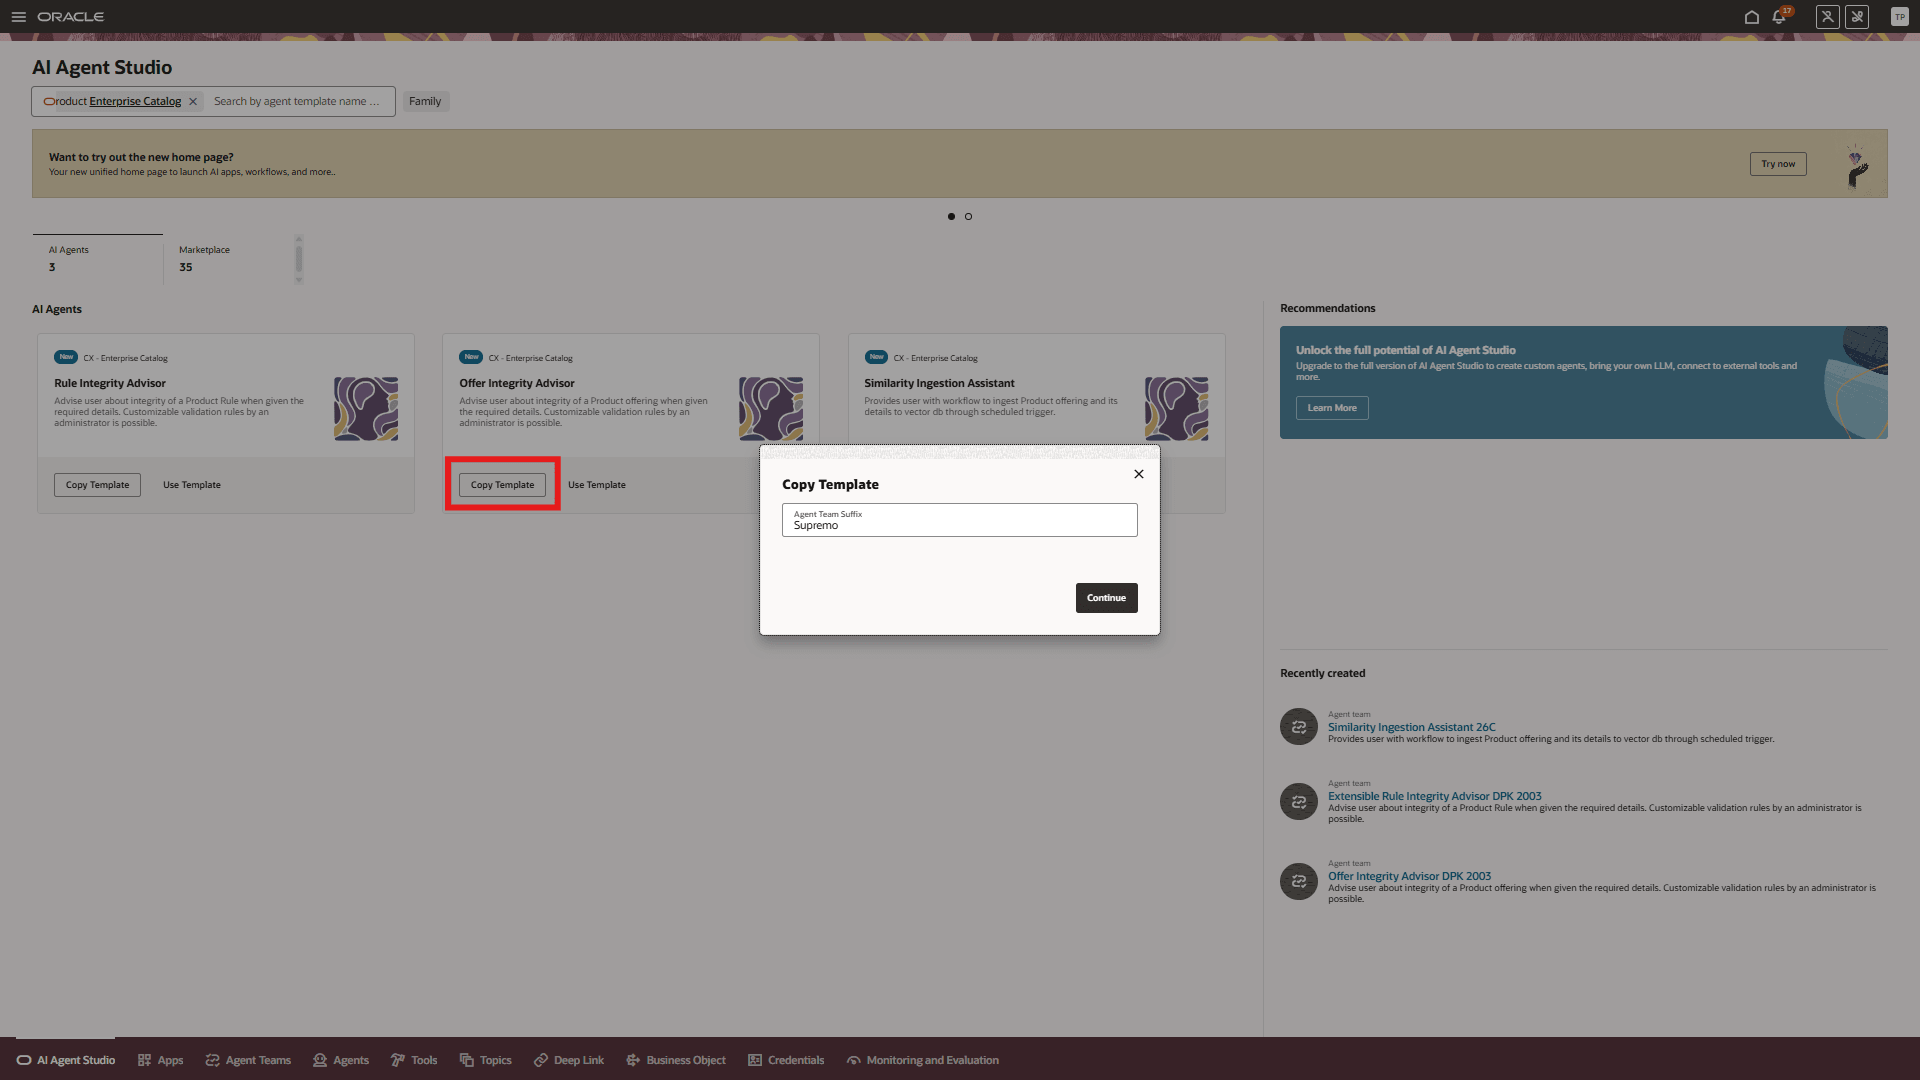
Task: Open notifications bell with 17 badge
Action: [x=1780, y=17]
